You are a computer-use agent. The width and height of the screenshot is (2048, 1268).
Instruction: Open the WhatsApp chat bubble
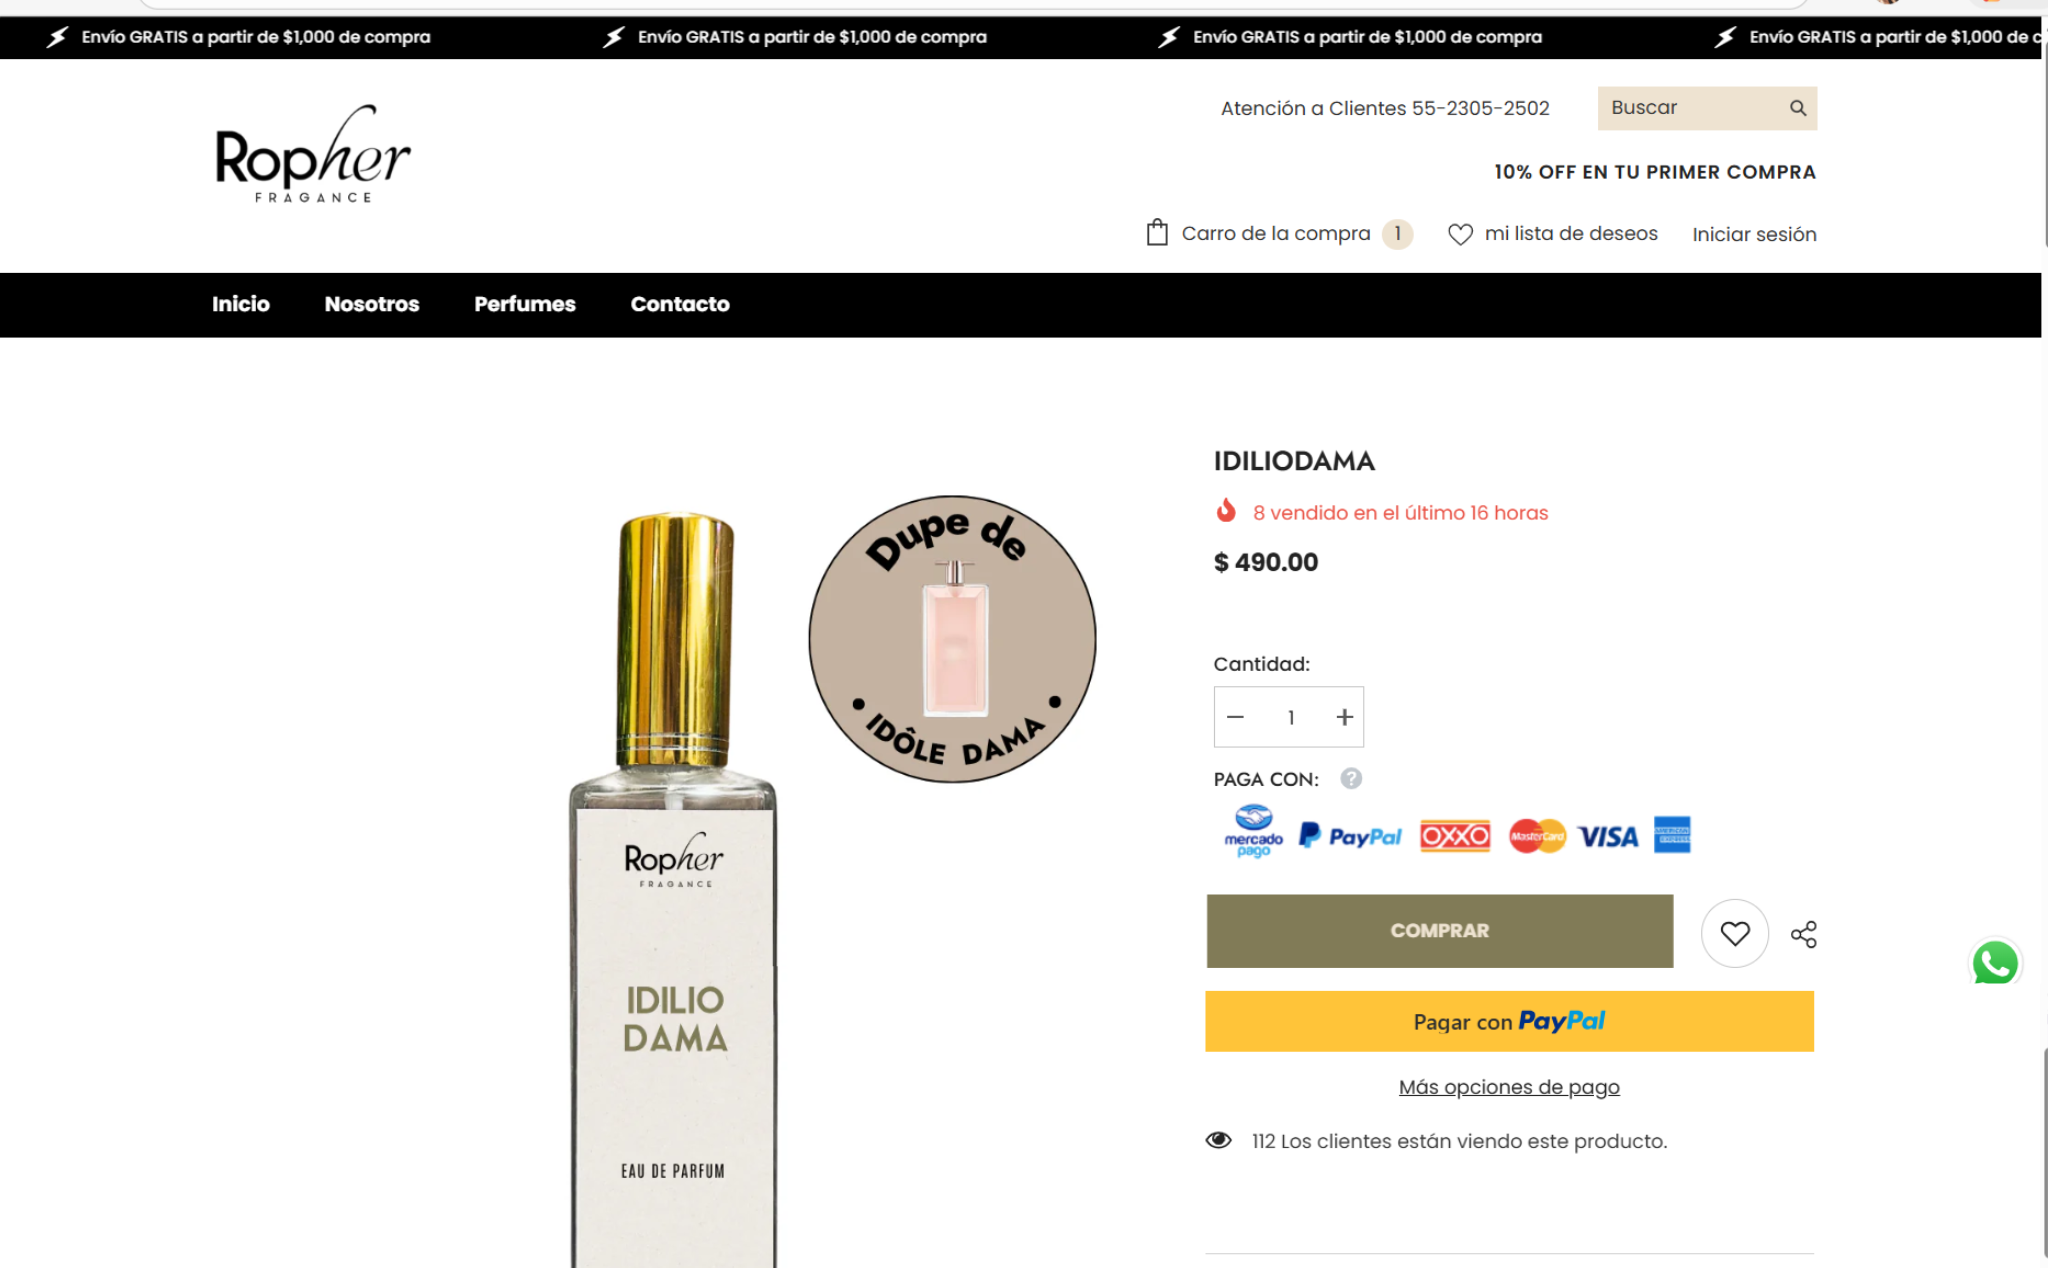[1995, 963]
